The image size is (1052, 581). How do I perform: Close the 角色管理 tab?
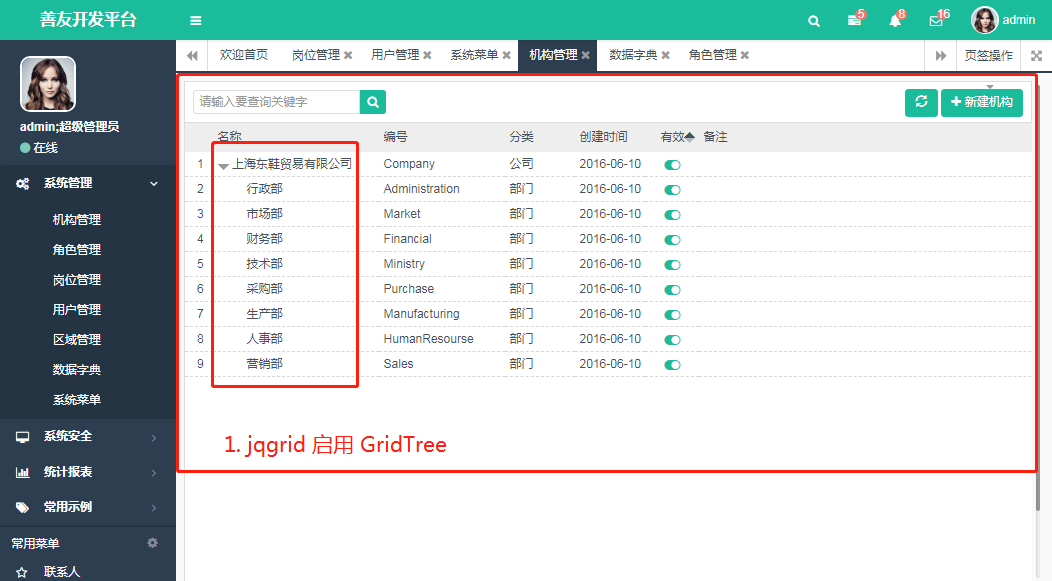coord(745,55)
